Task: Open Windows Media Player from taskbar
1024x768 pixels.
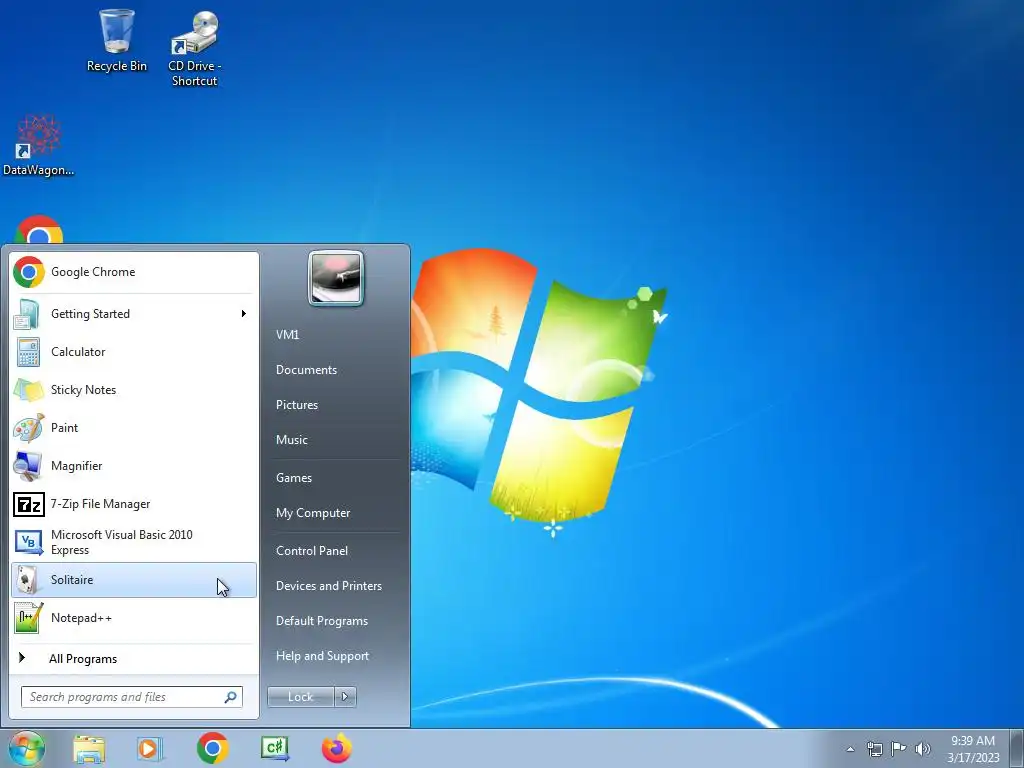Action: tap(150, 748)
